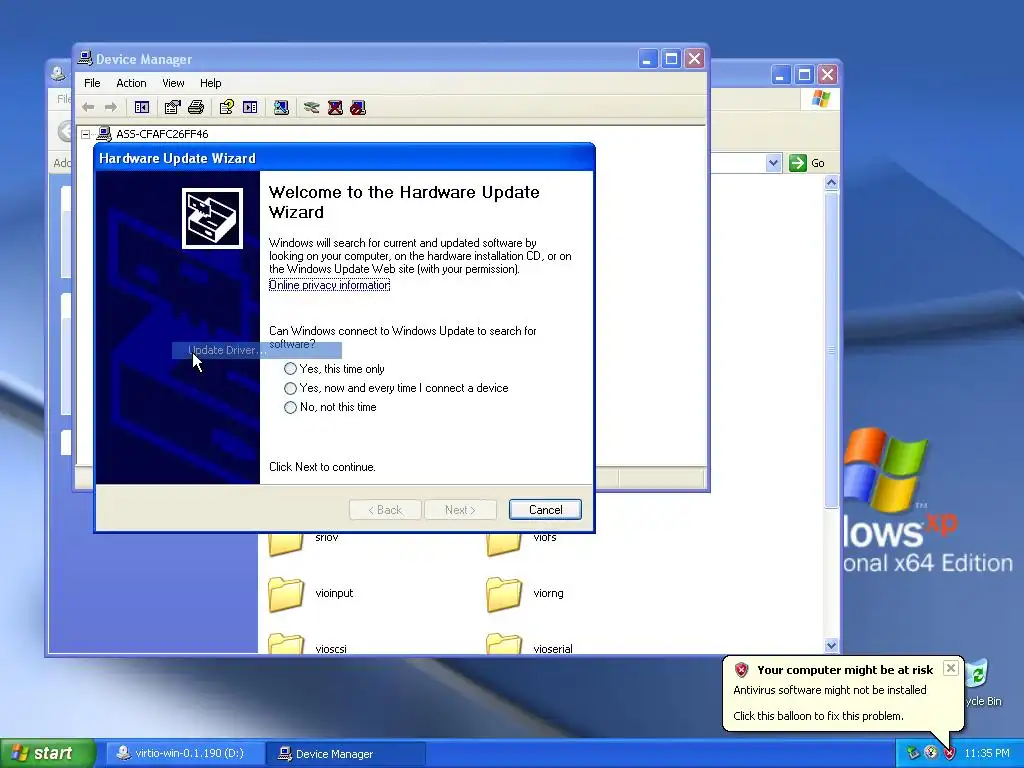Image resolution: width=1024 pixels, height=768 pixels.
Task: Cancel the Hardware Update Wizard
Action: [545, 510]
